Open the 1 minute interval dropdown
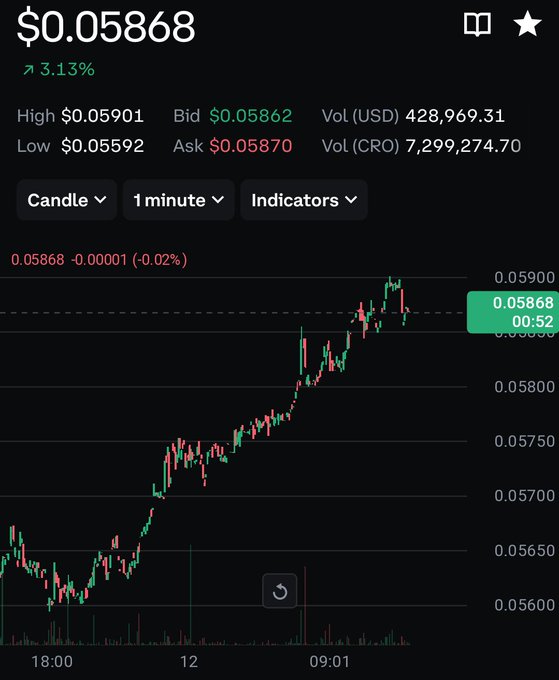Screen dimensions: 559x680 tap(179, 200)
